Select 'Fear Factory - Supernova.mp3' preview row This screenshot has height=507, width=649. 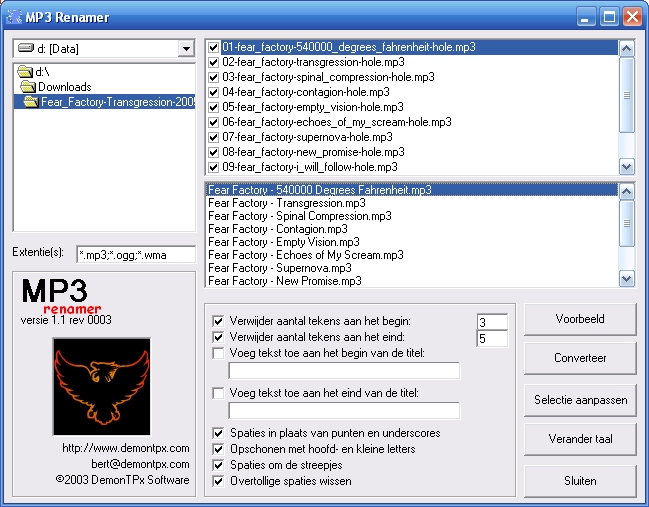click(412, 268)
